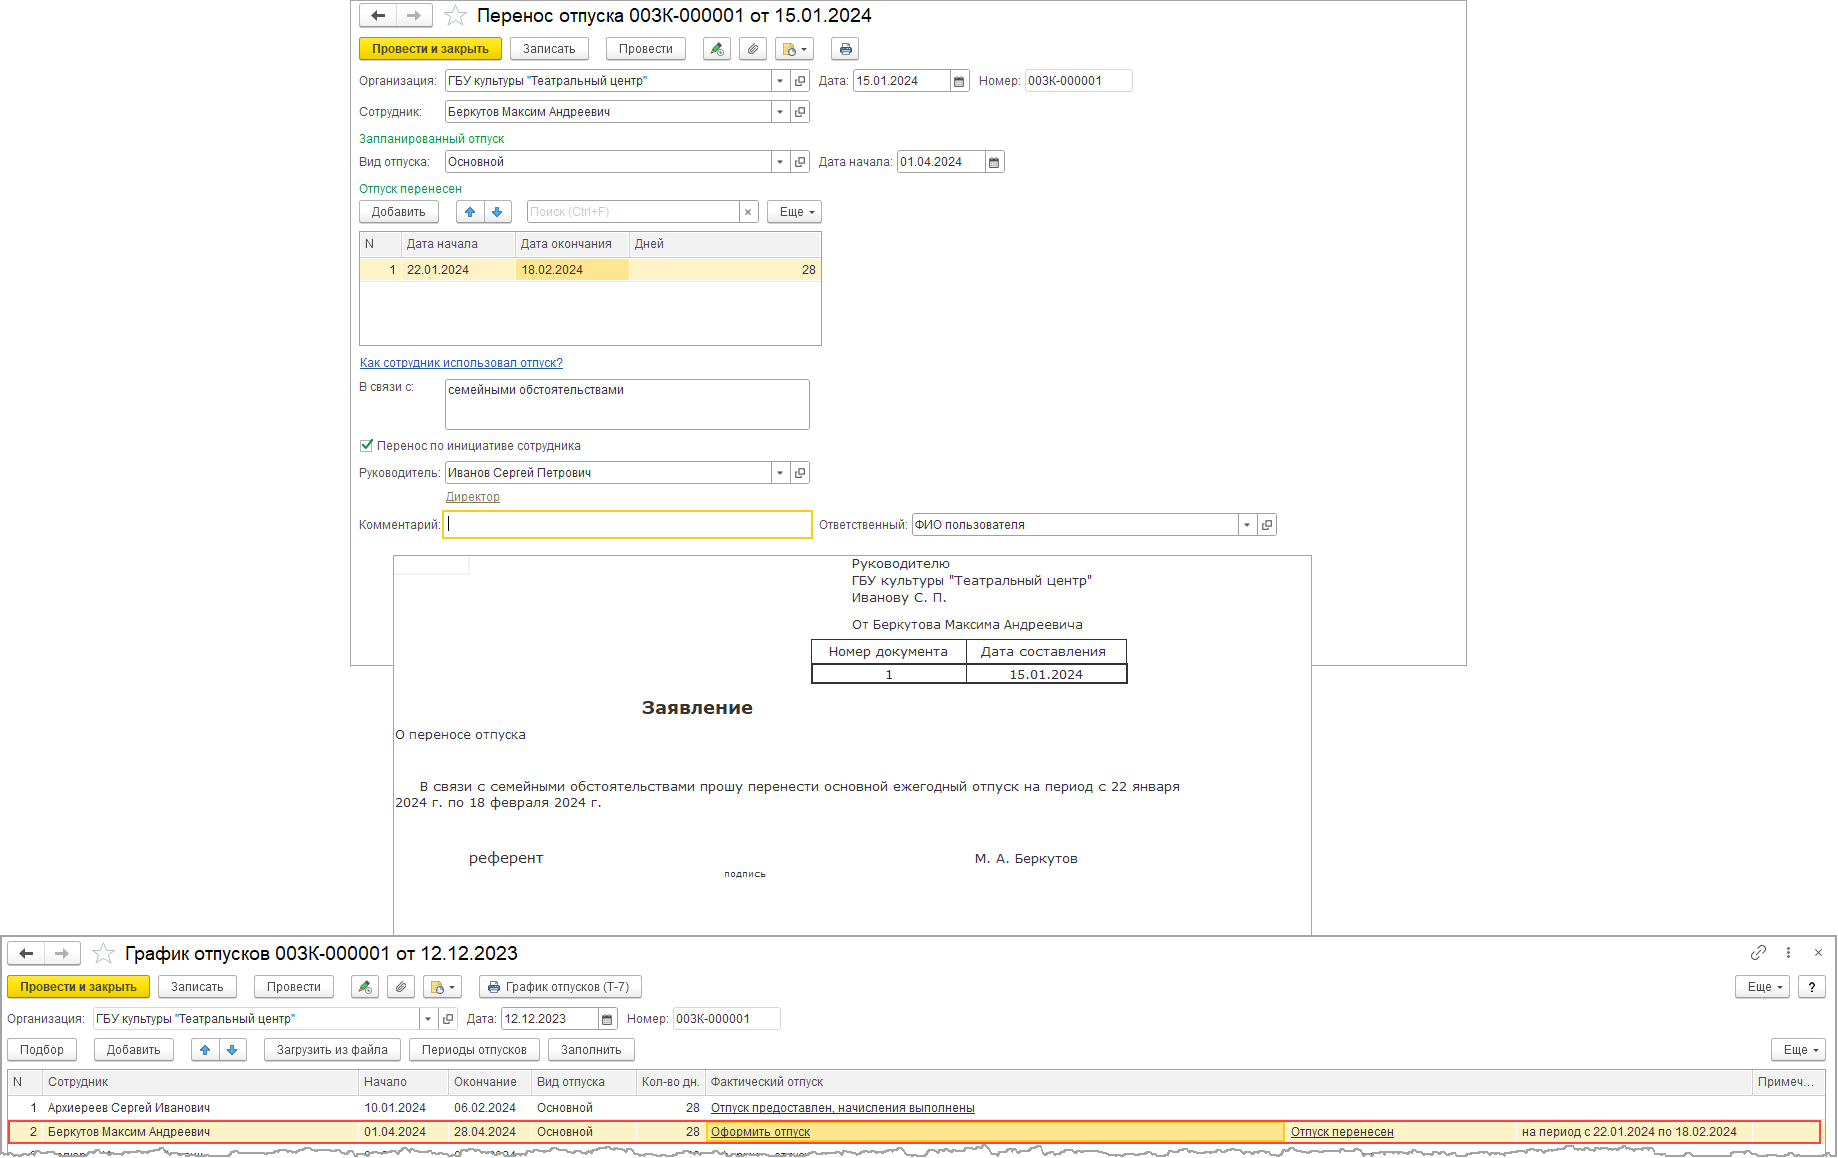Viewport: 1838px width, 1158px height.
Task: Move transfer row down arrow
Action: [497, 212]
